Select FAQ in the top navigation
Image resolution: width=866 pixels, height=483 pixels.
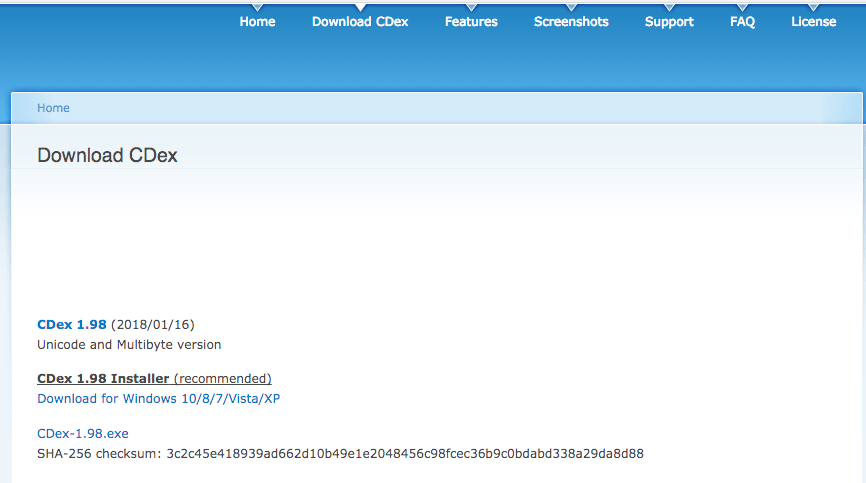tap(742, 22)
